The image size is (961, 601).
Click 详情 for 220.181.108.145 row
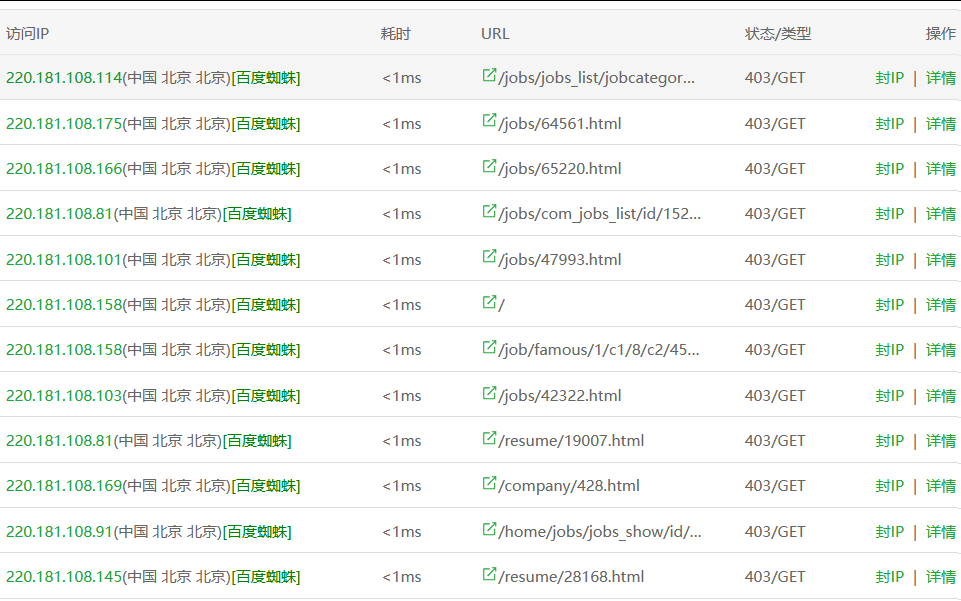(940, 577)
